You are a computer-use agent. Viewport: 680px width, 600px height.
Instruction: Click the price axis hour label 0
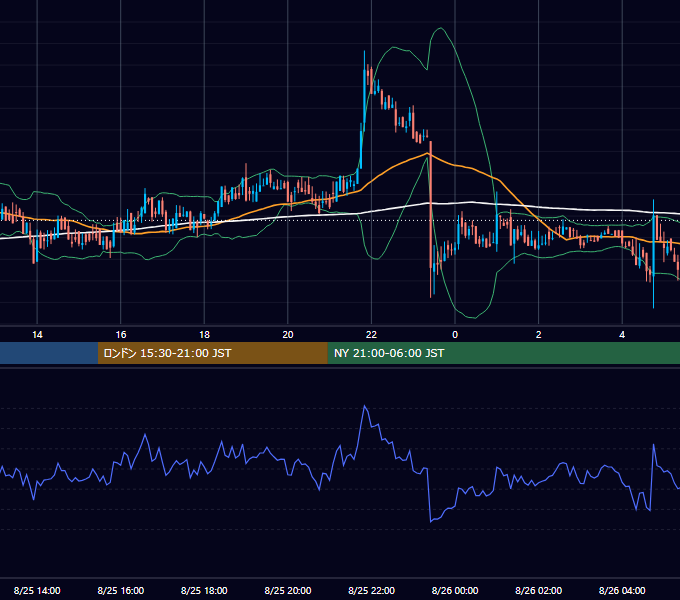pos(455,335)
